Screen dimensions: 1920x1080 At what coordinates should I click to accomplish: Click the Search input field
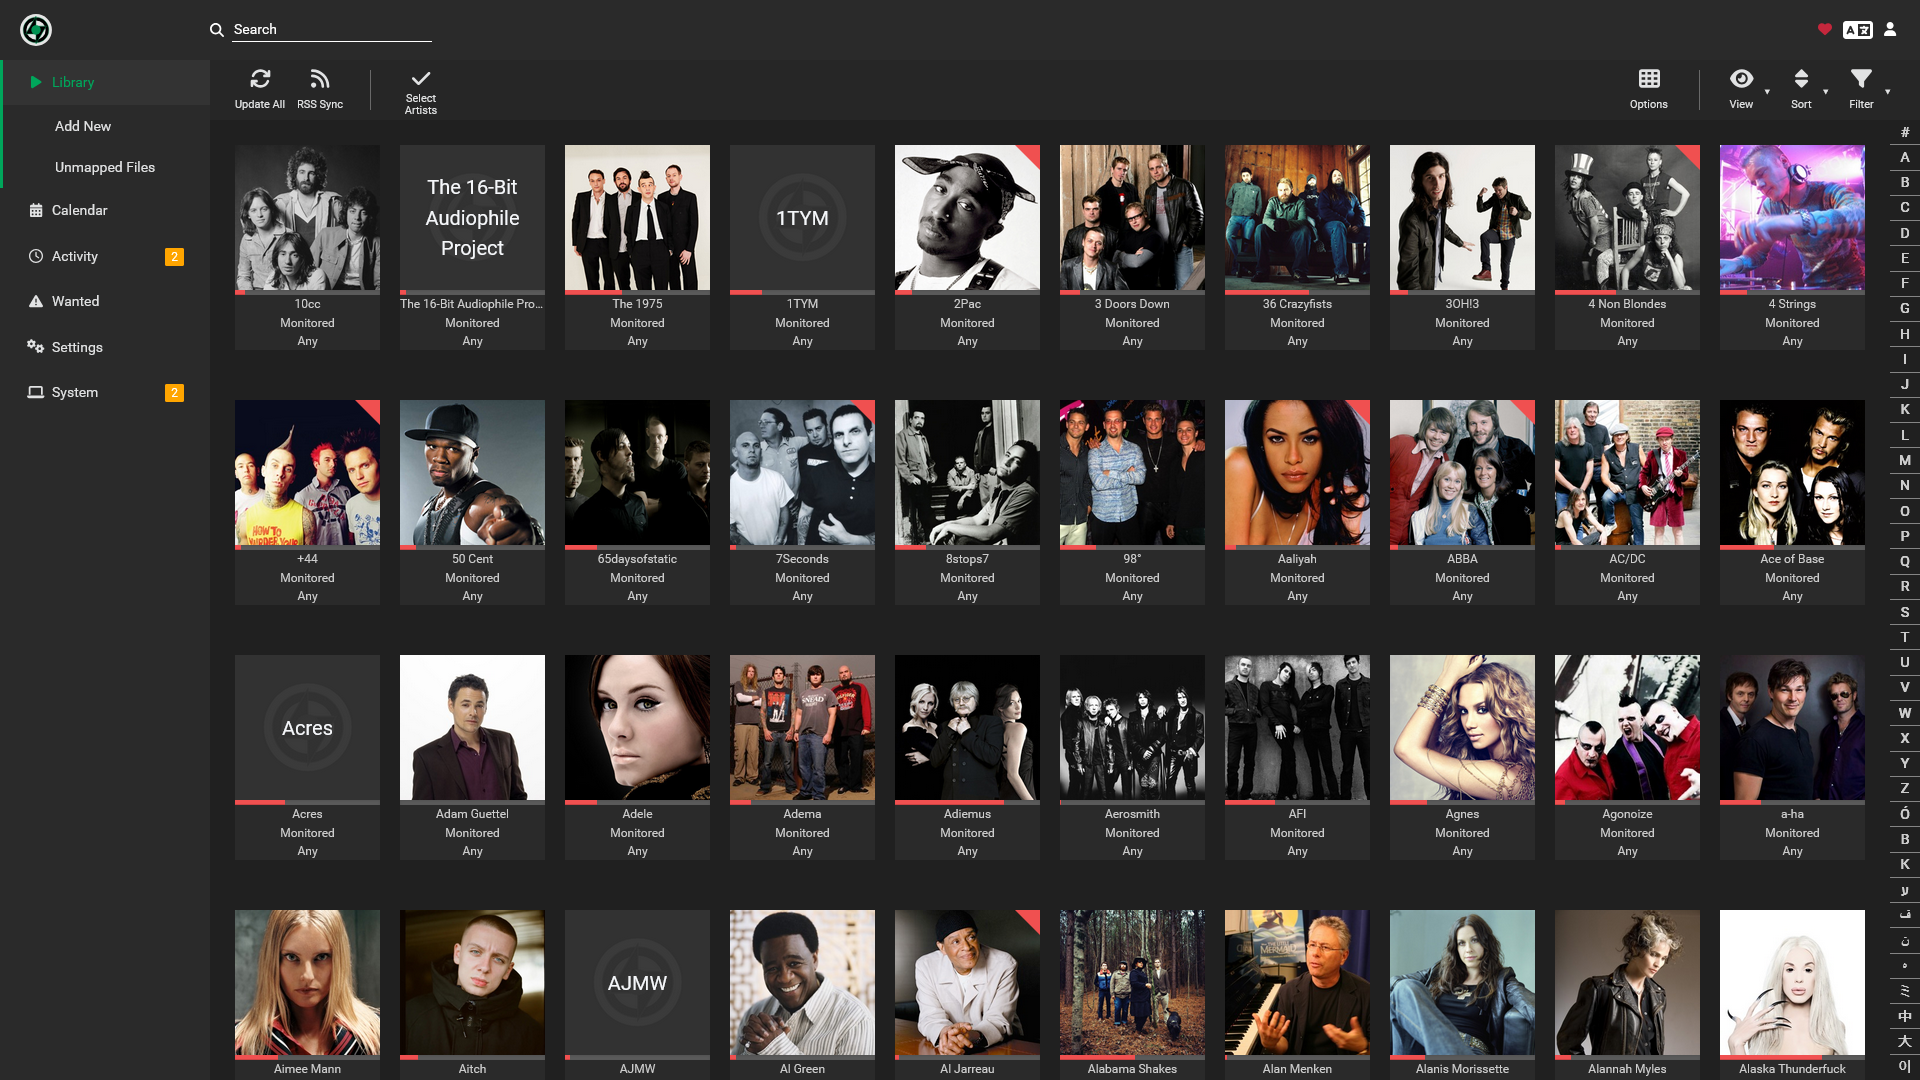332,30
